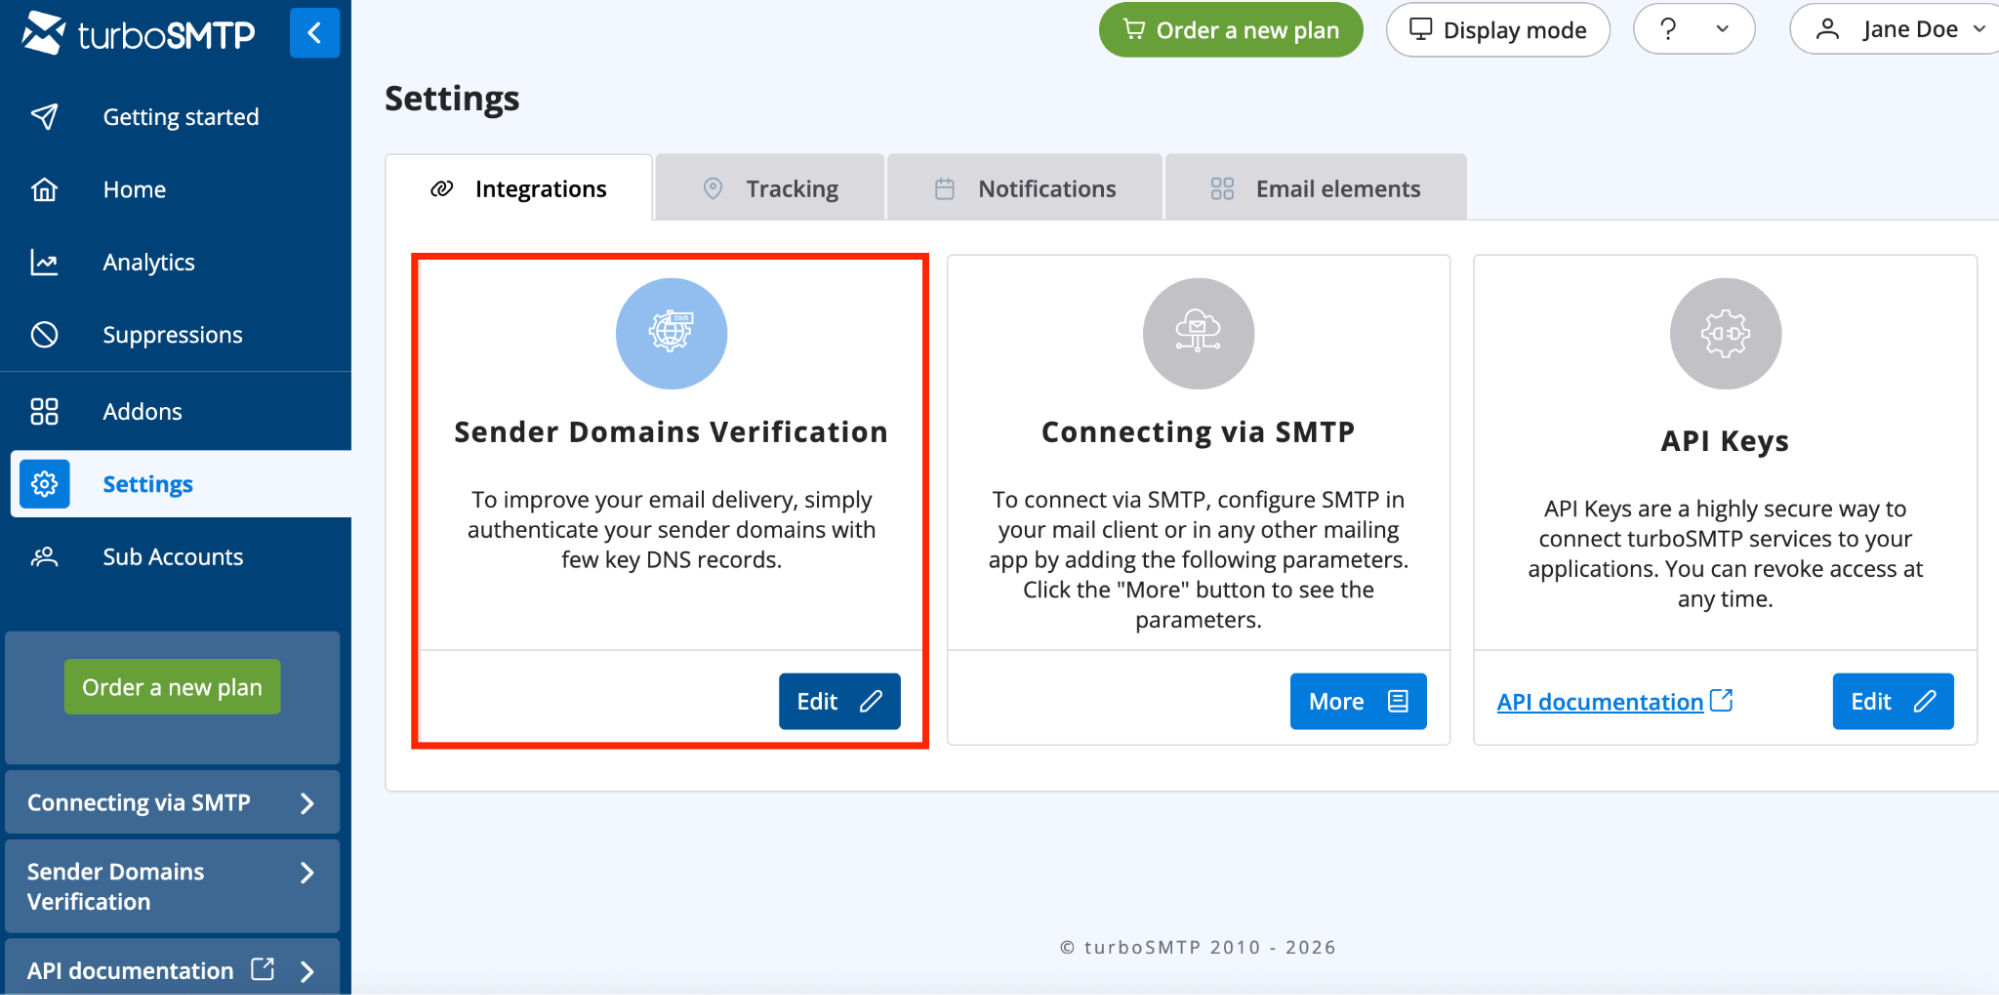Click document icon in the More button
The width and height of the screenshot is (1999, 995).
(1398, 701)
